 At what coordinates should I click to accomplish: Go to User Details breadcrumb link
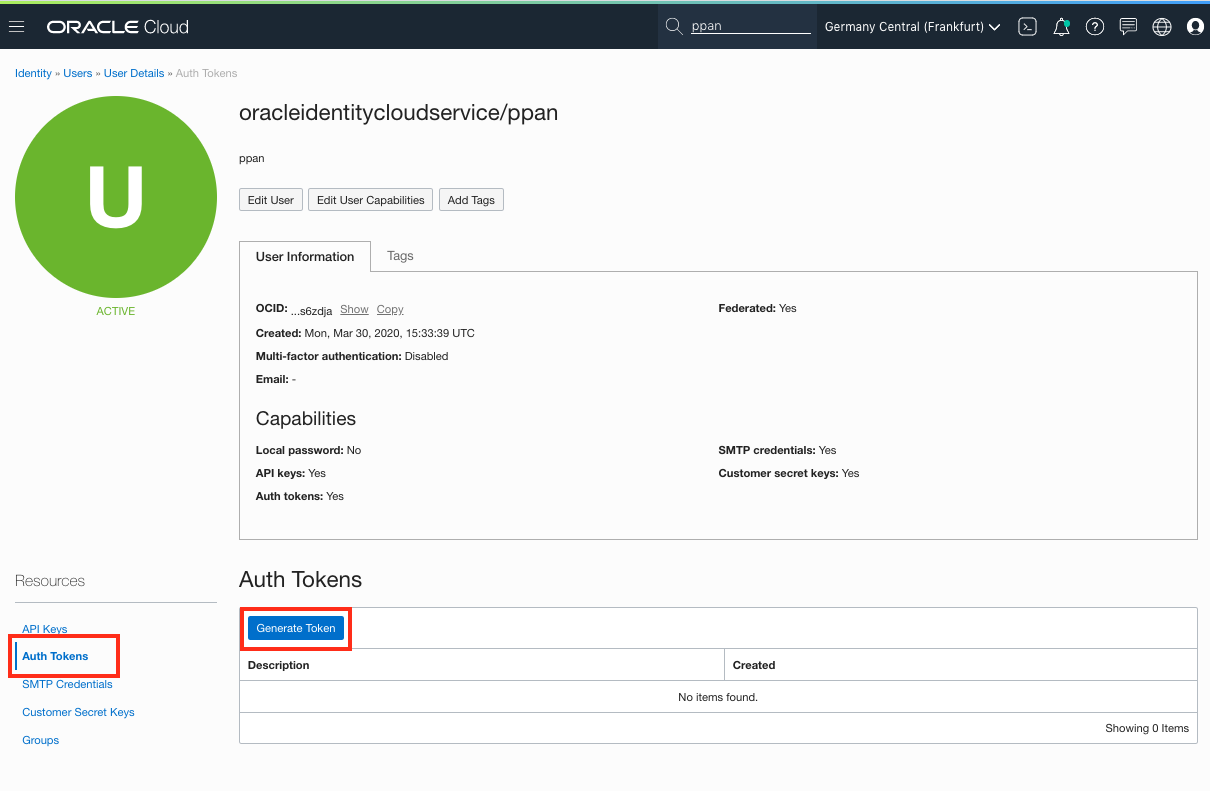tap(134, 73)
